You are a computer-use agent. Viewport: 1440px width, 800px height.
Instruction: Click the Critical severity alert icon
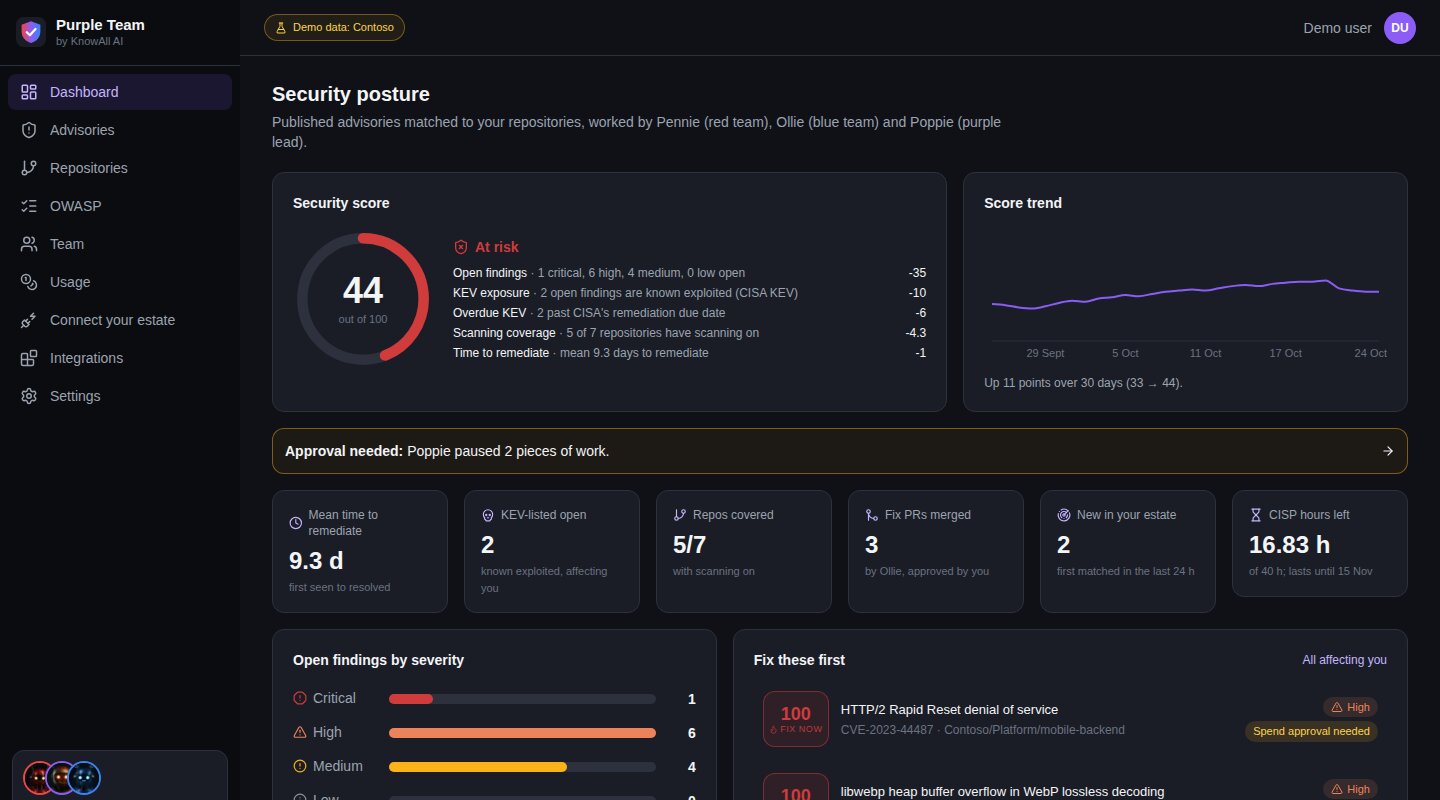click(x=300, y=698)
